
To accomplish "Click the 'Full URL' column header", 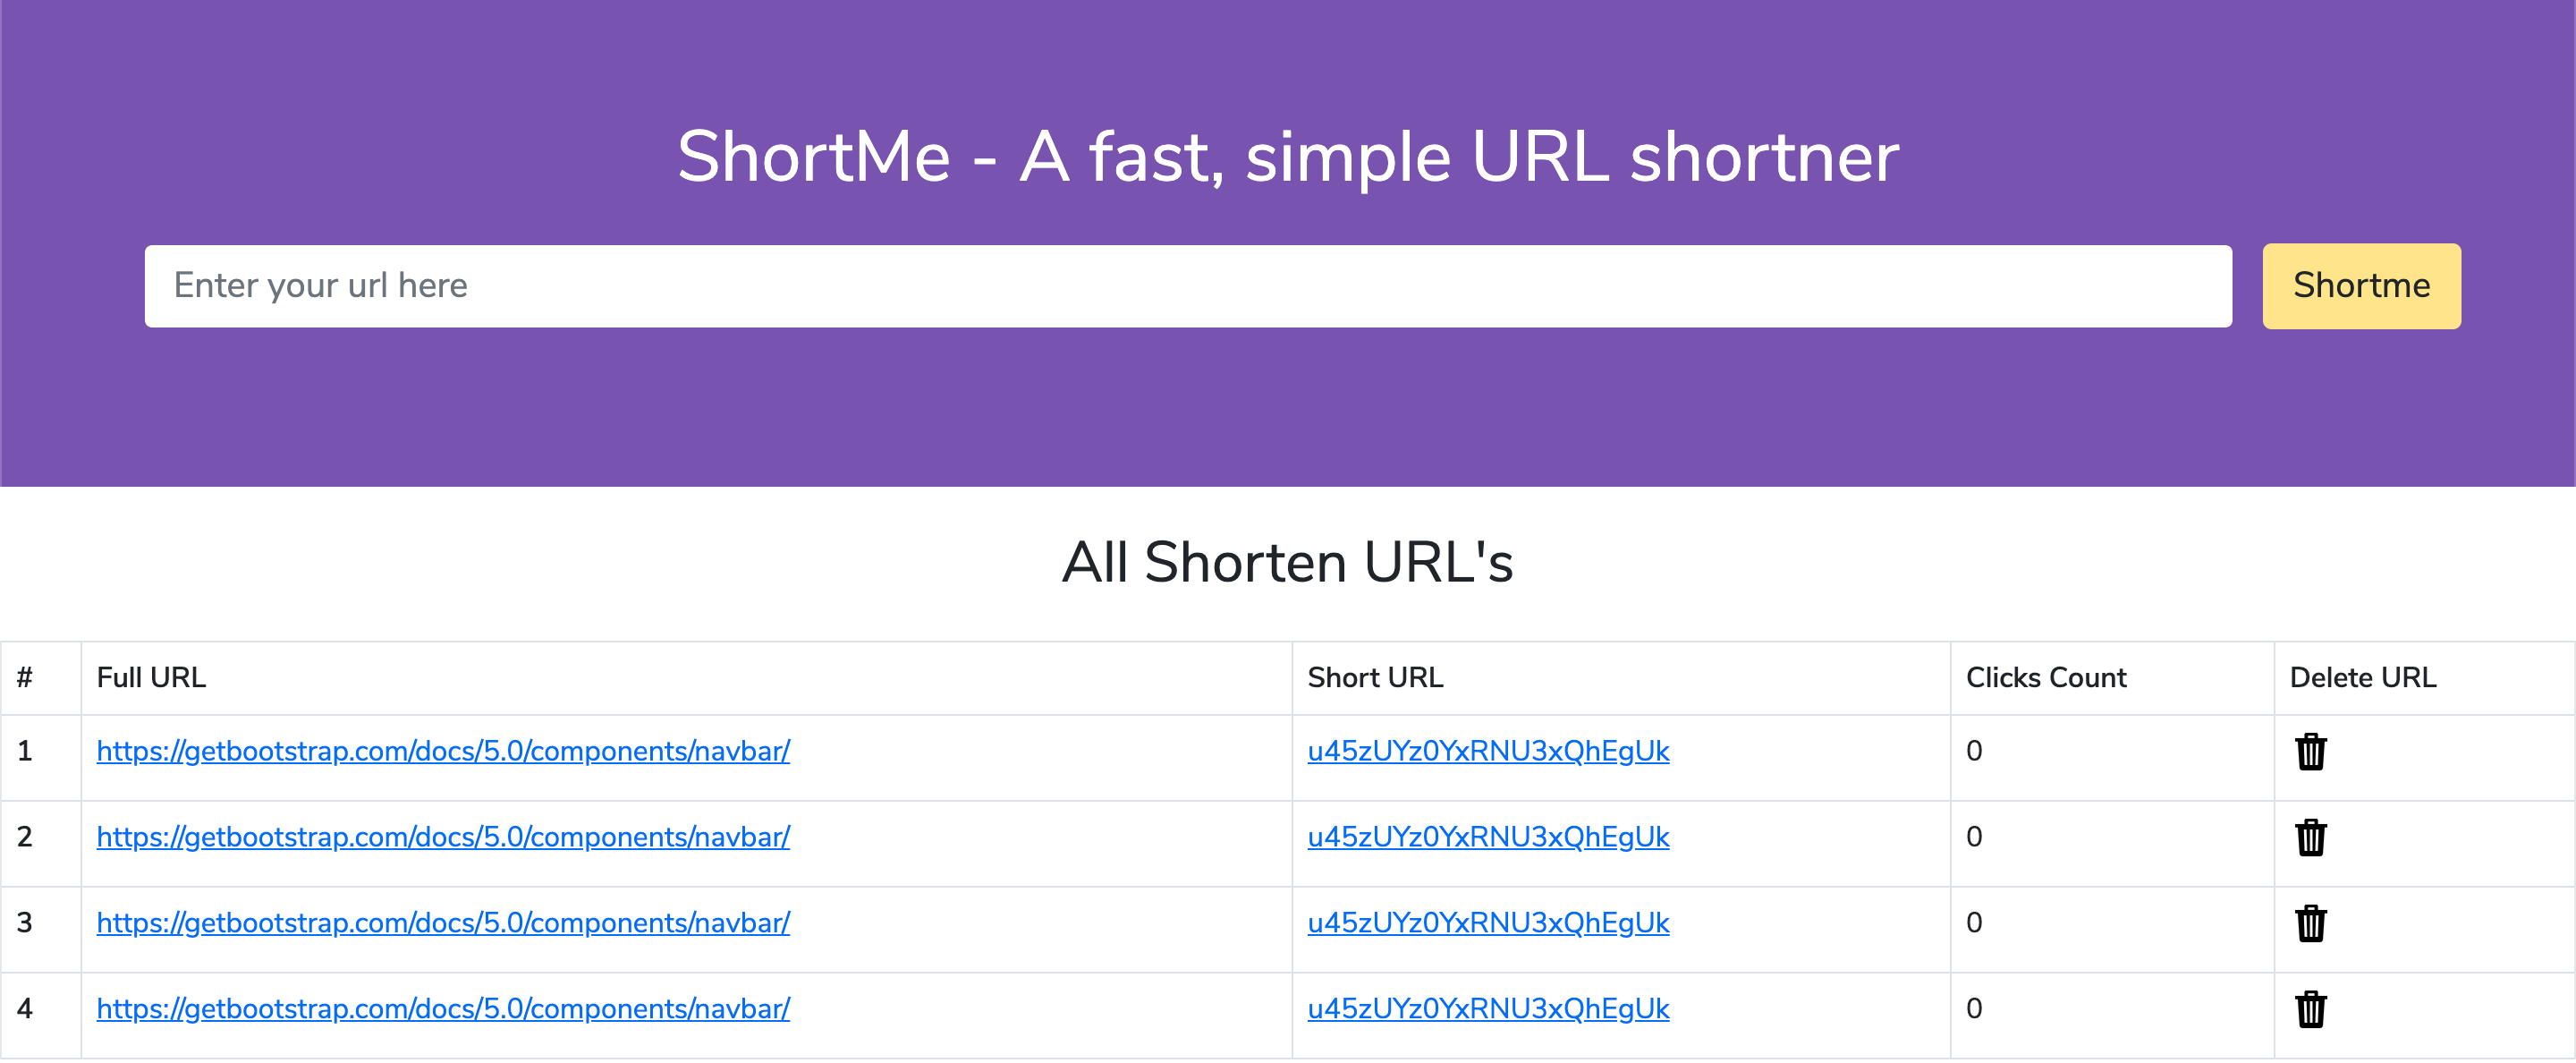I will point(151,678).
